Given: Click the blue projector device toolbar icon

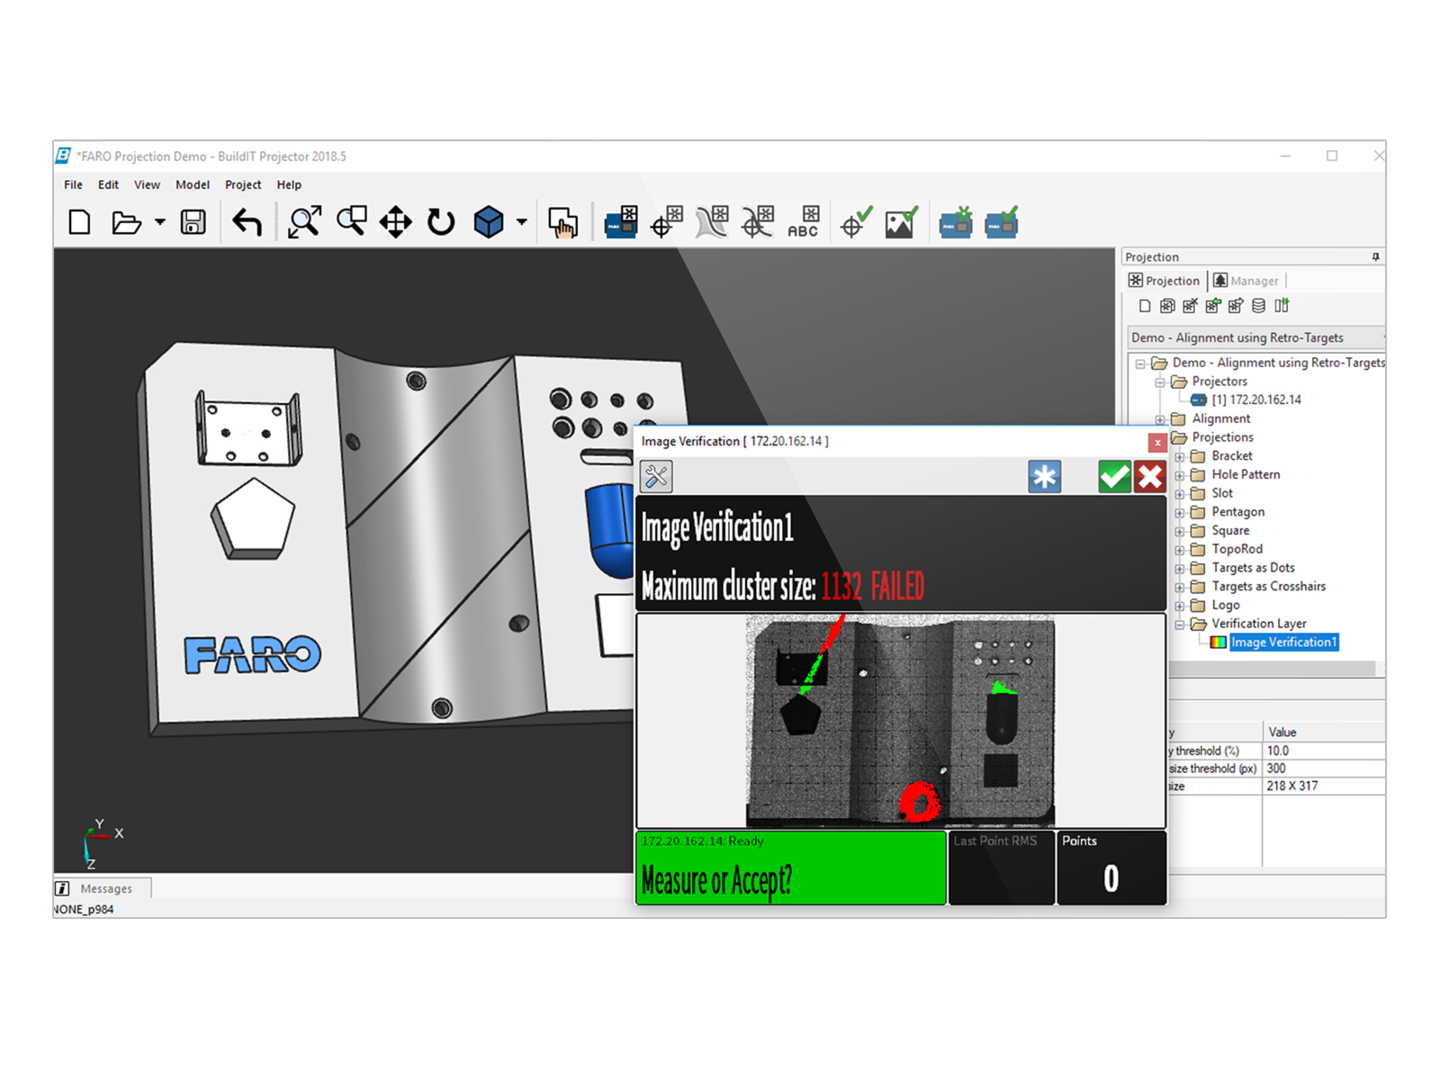Looking at the screenshot, I should [620, 222].
